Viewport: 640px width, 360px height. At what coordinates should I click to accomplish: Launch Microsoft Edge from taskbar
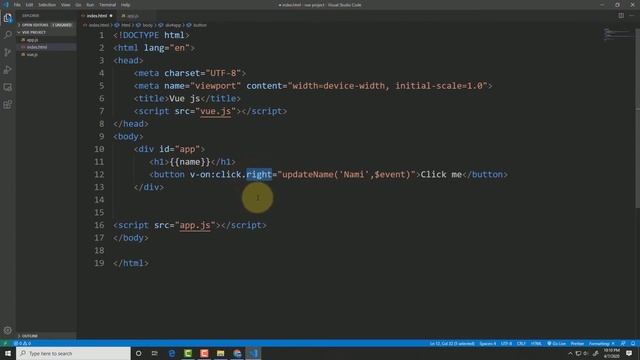pyautogui.click(x=171, y=353)
